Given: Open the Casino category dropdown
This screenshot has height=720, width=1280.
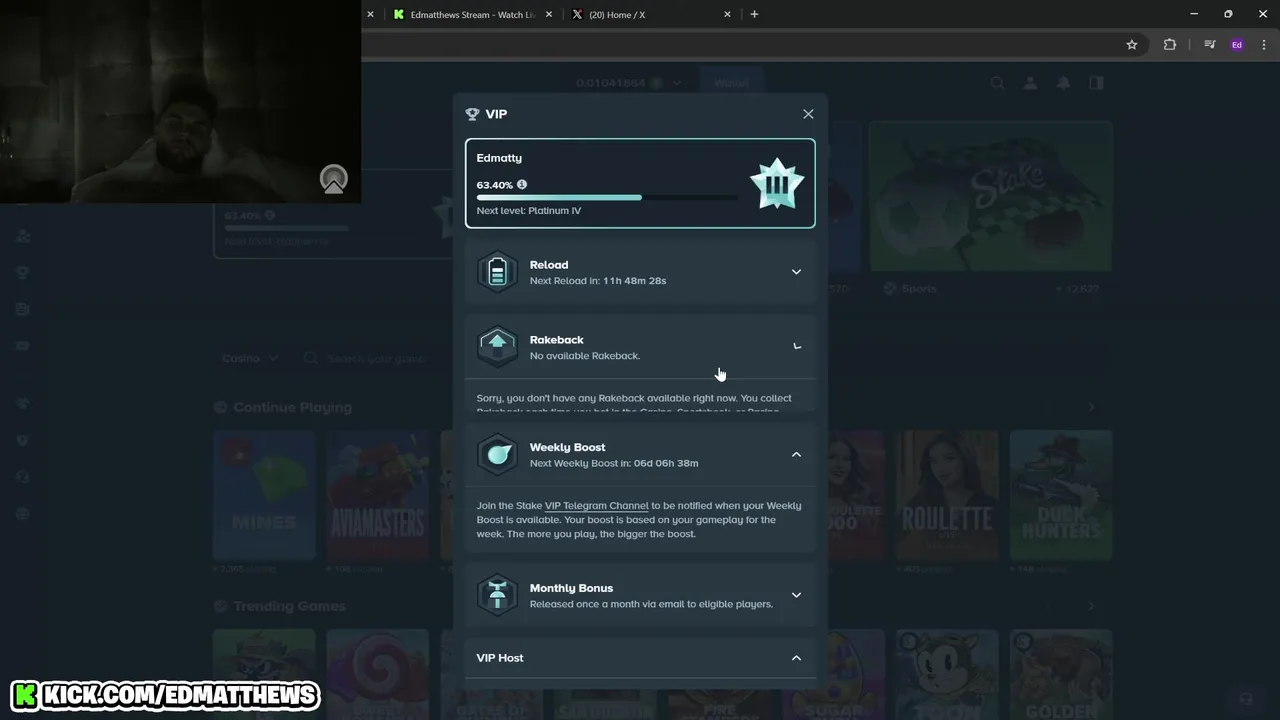Looking at the screenshot, I should tap(250, 358).
